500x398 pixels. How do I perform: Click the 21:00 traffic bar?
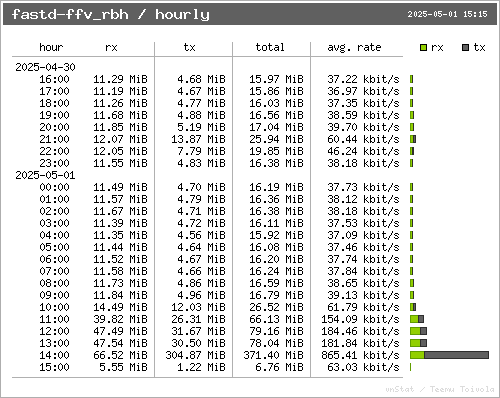413,139
